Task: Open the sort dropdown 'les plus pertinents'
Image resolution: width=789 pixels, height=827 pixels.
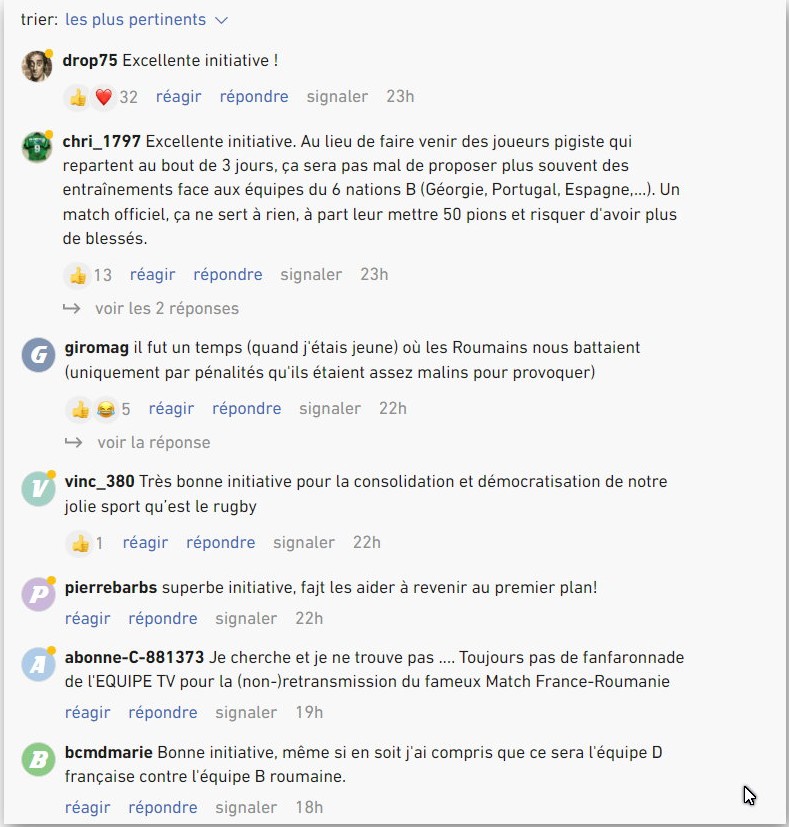Action: (x=147, y=20)
